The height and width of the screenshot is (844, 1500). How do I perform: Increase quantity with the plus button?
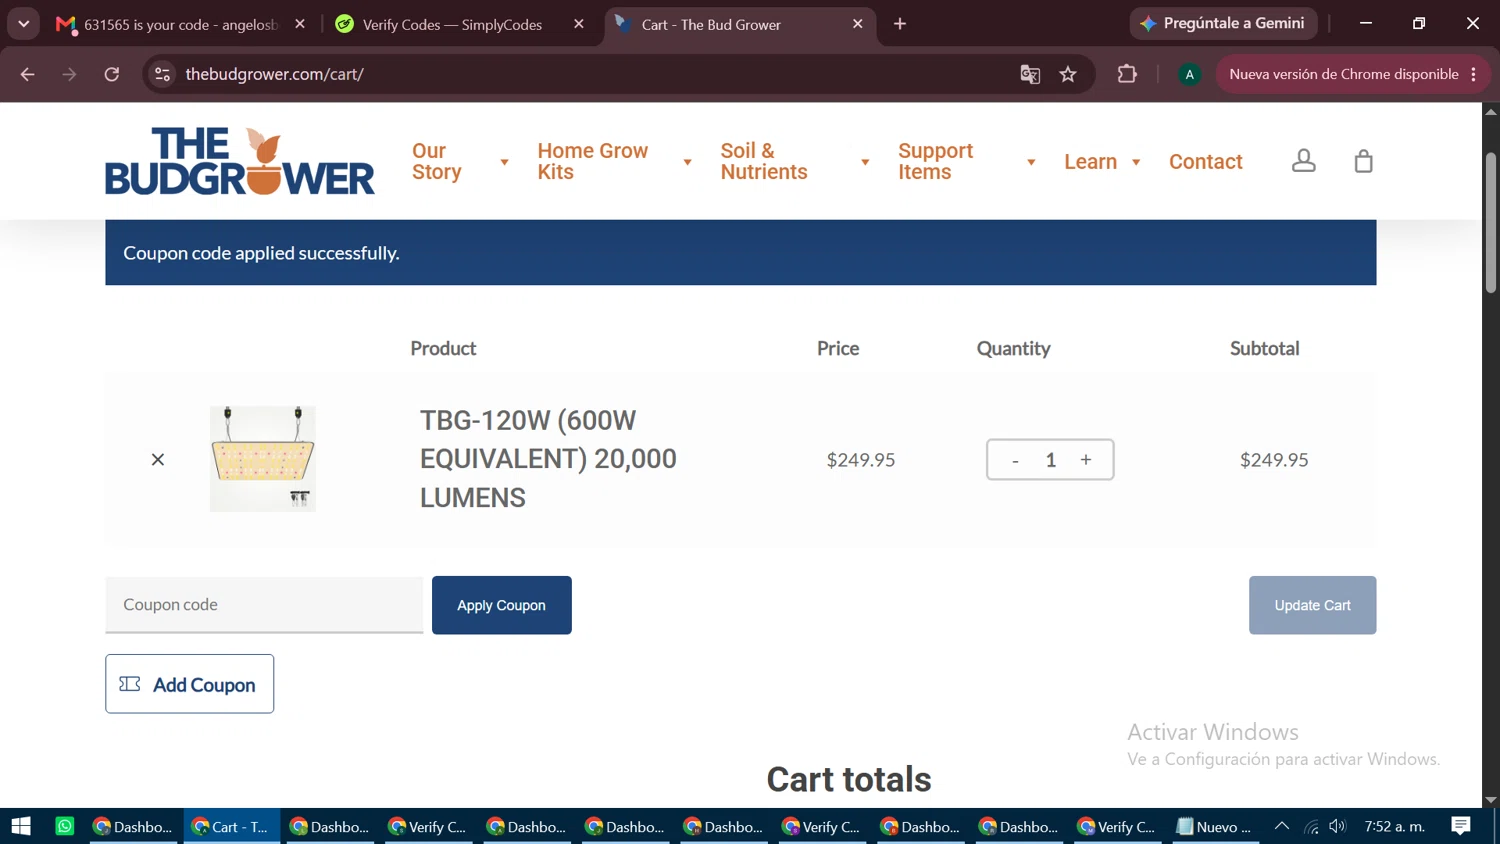click(1086, 460)
